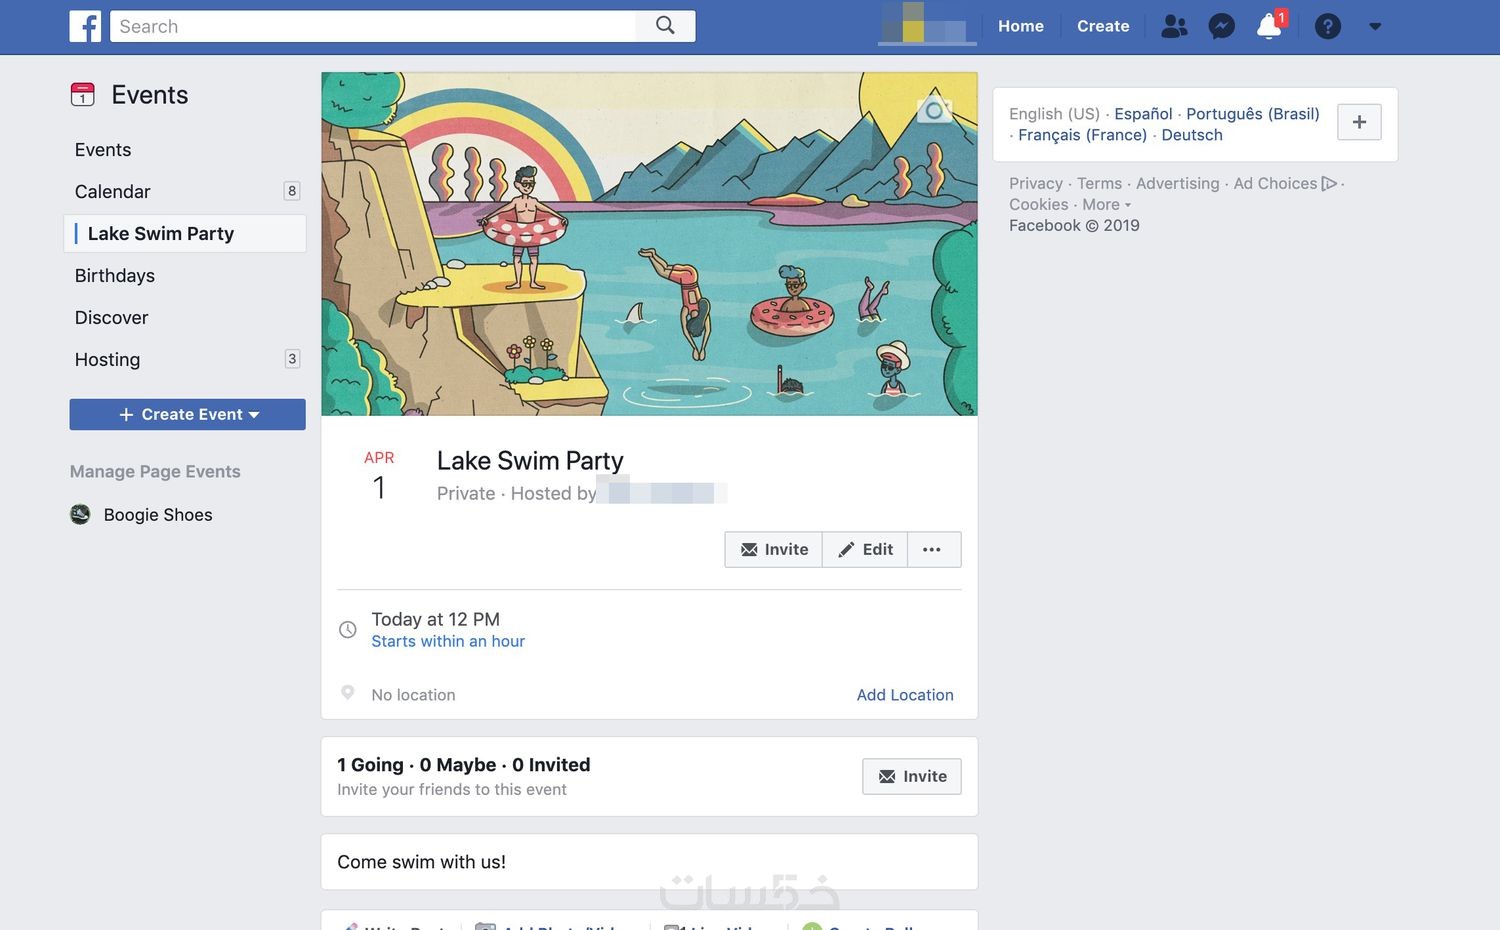Click the Edit event button
The image size is (1500, 930).
pos(865,549)
